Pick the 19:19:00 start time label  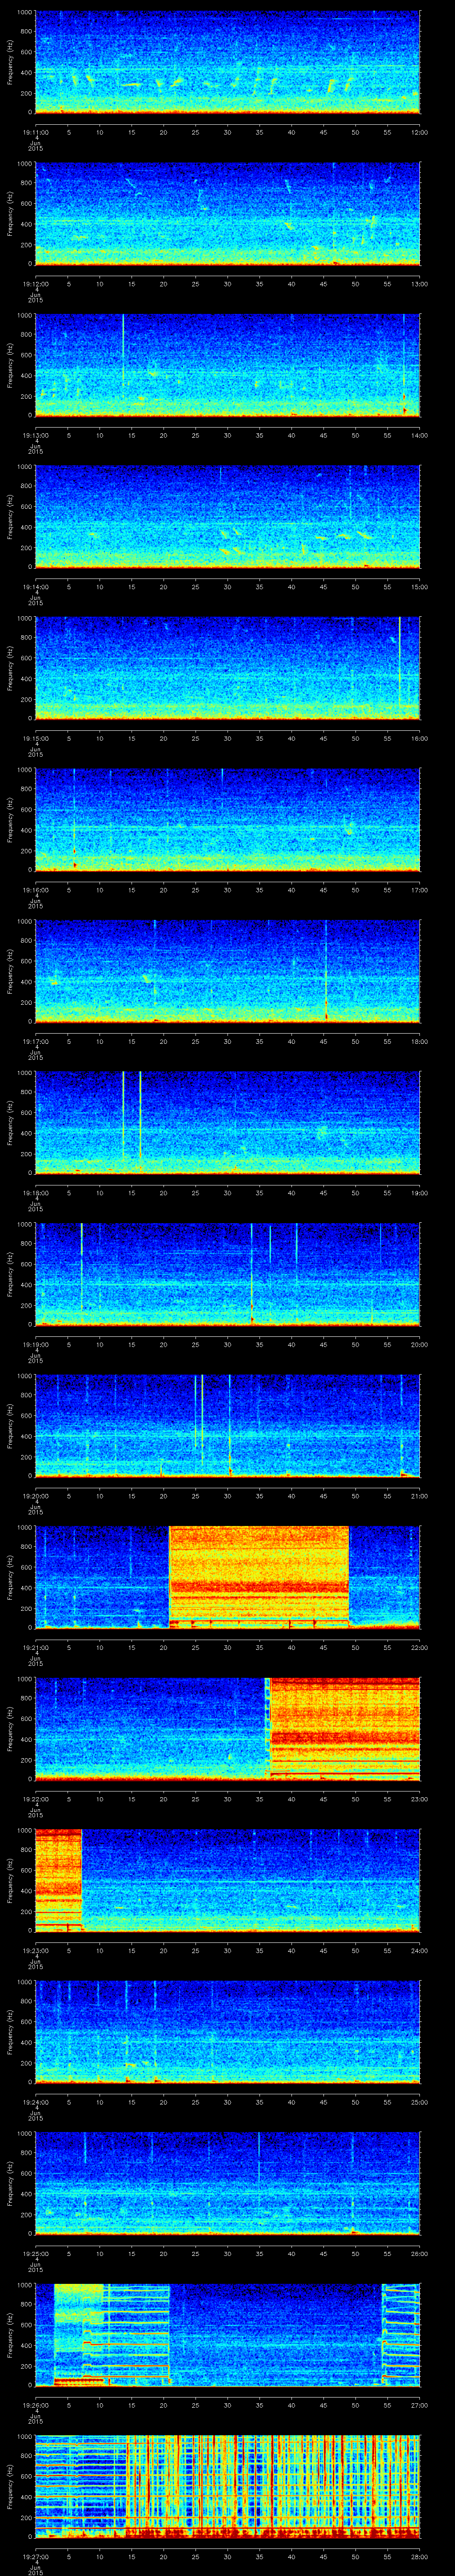pos(35,1343)
